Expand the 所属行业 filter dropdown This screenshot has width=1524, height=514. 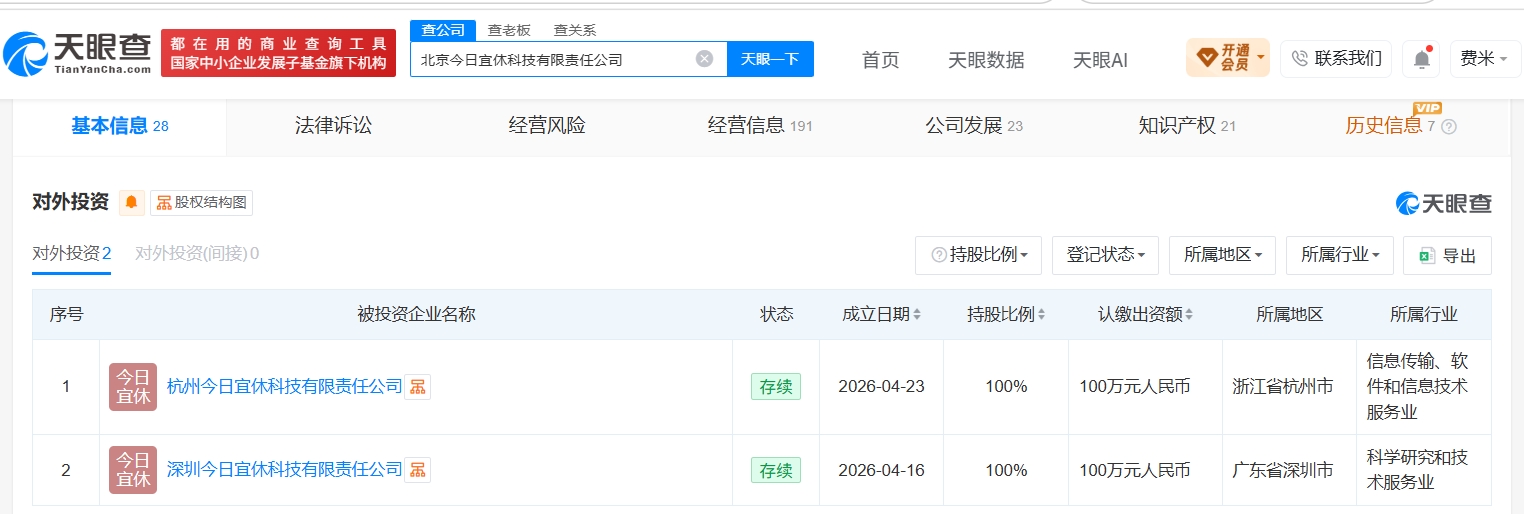click(x=1339, y=256)
